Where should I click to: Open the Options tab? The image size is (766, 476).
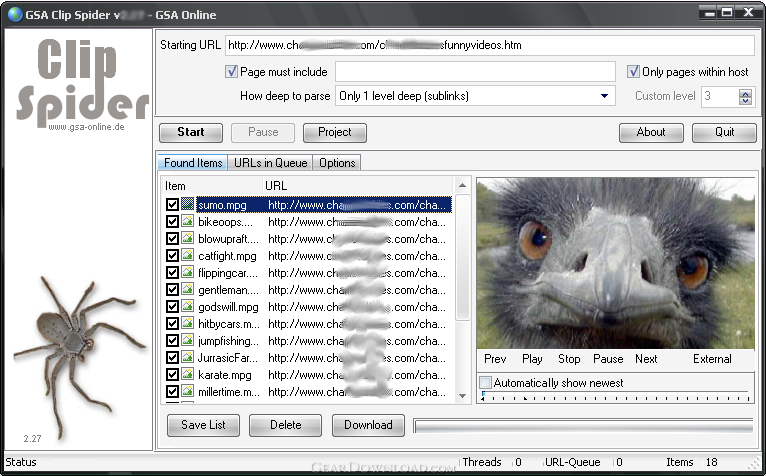(337, 163)
